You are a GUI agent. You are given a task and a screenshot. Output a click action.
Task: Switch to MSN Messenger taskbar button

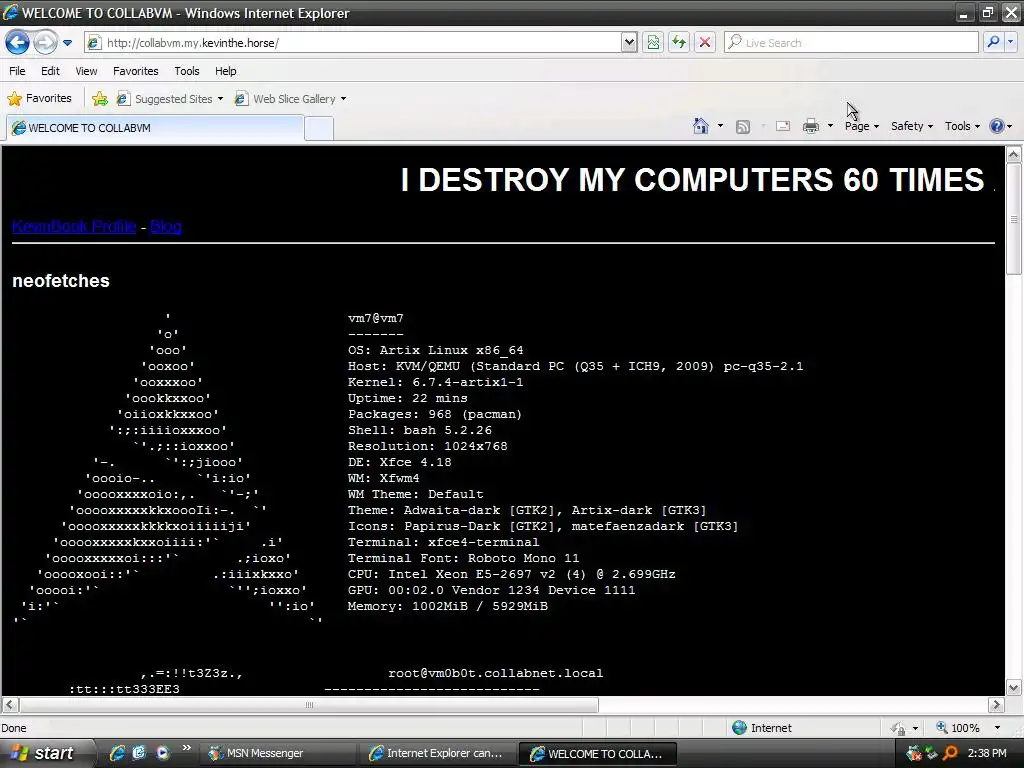[x=277, y=754]
